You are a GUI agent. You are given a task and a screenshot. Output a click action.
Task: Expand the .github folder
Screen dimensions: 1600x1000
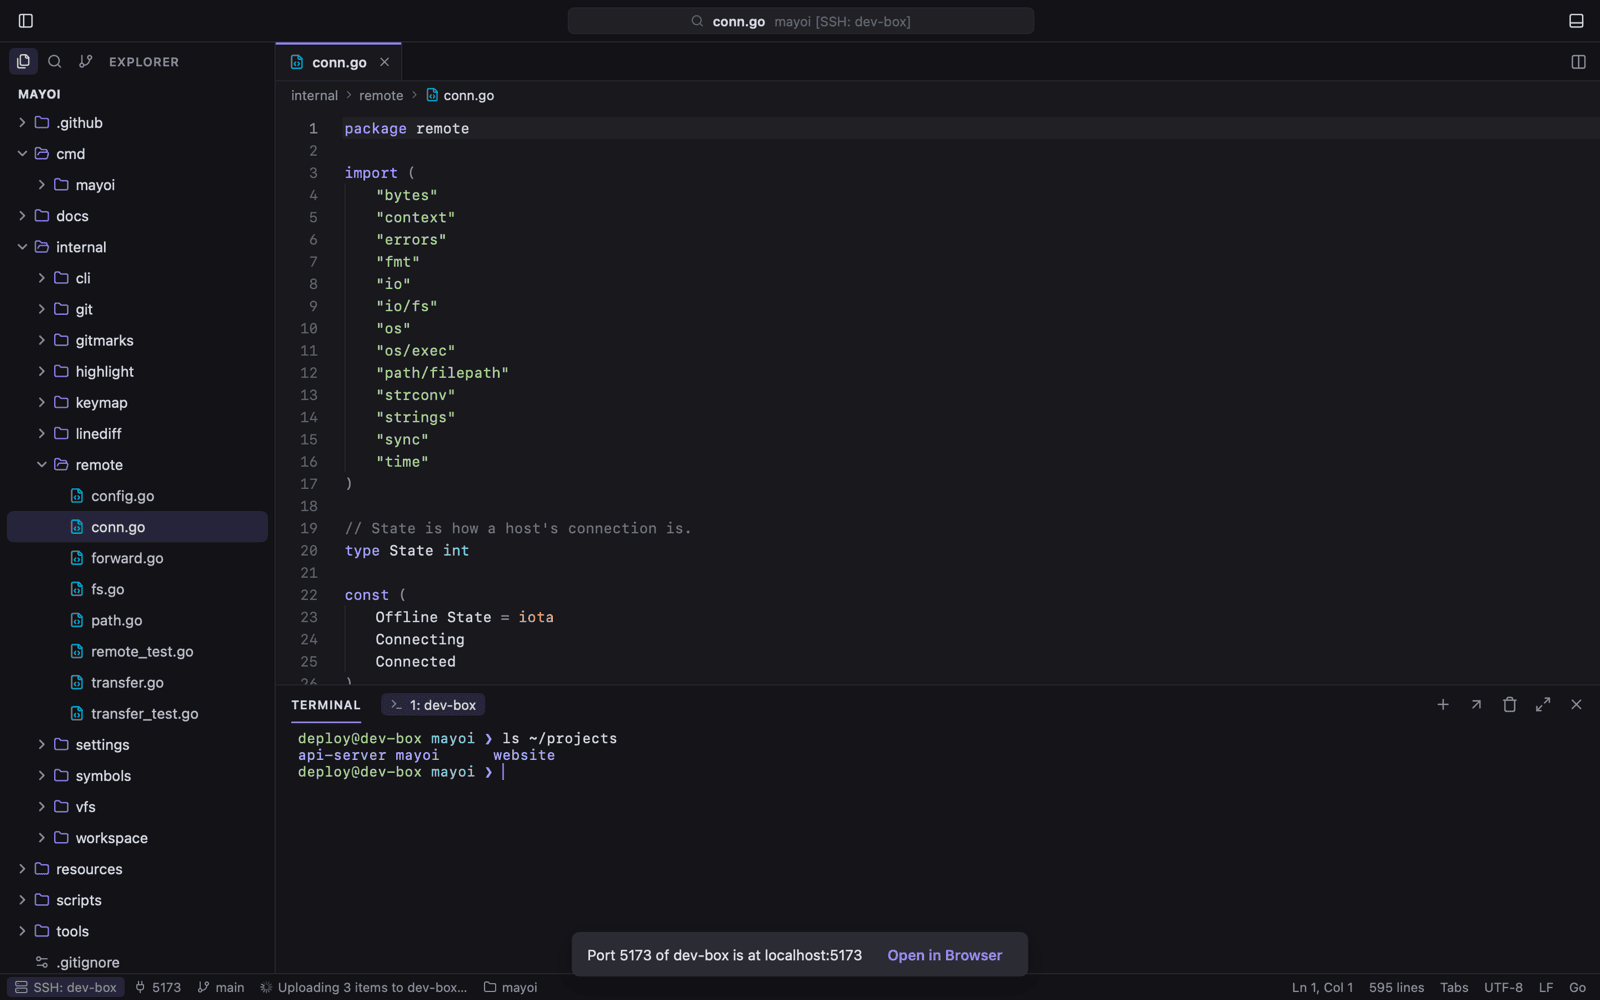[x=137, y=123]
